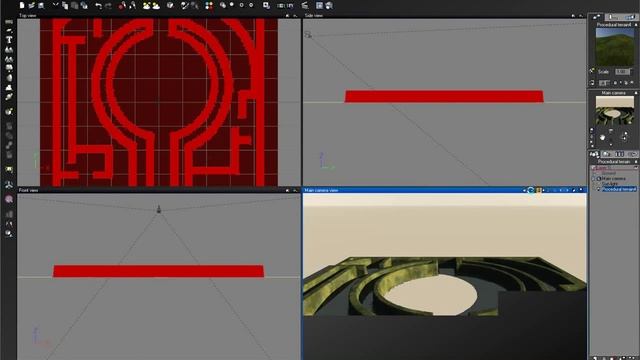Click the Copy icon in top toolbar
Viewport: 640px width, 360px height.
click(x=64, y=5)
